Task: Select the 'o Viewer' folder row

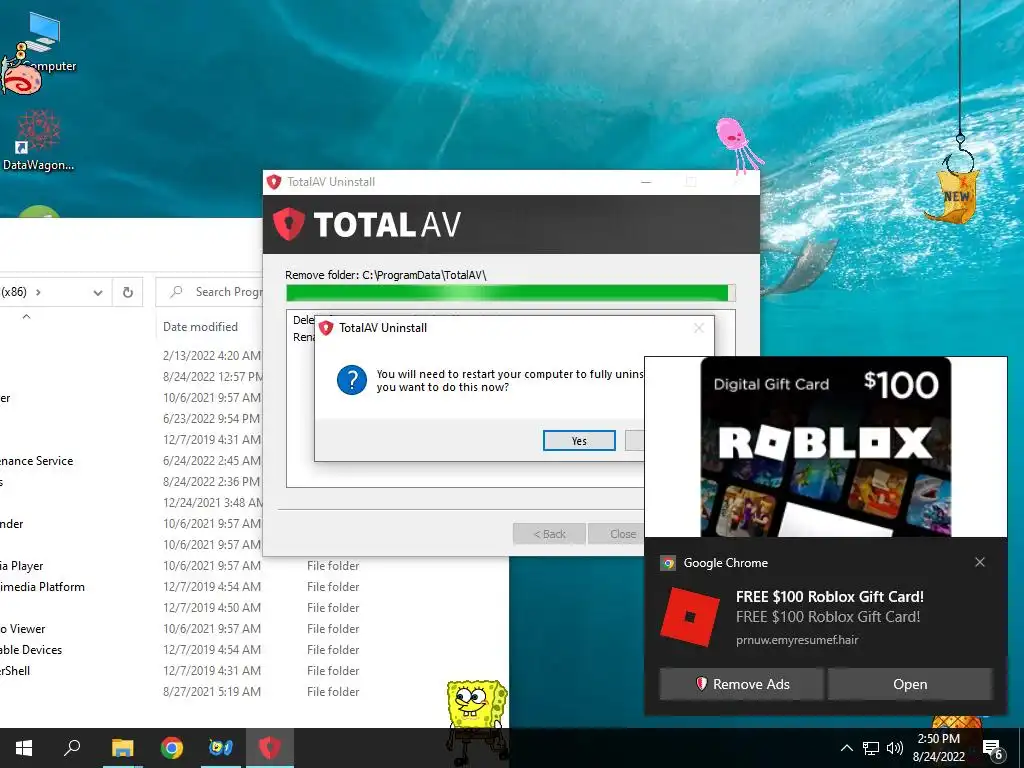Action: point(255,628)
